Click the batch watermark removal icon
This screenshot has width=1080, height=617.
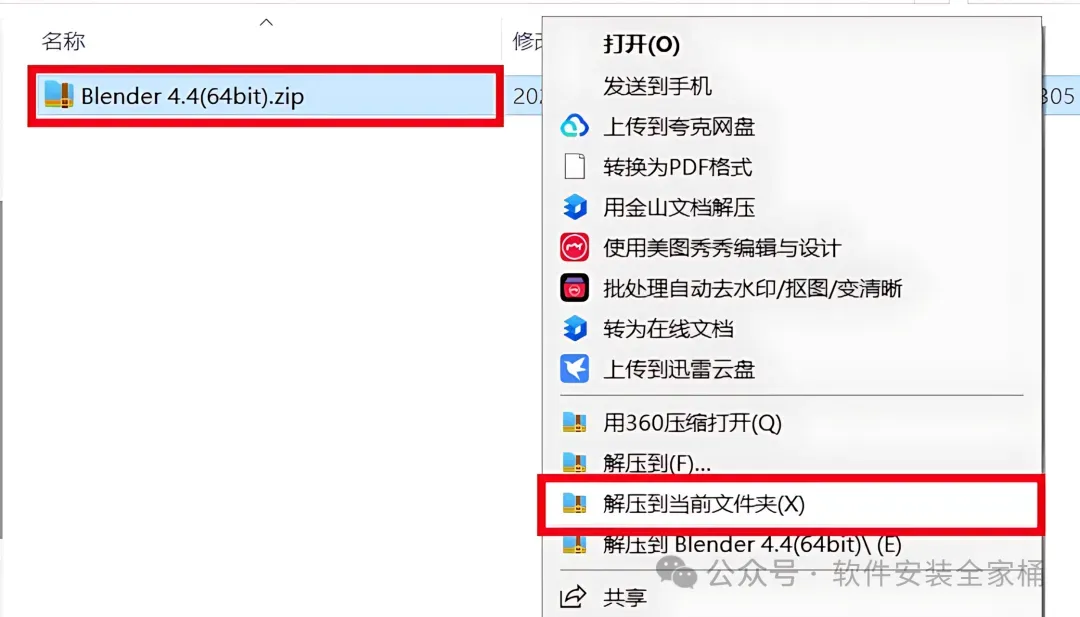(574, 288)
